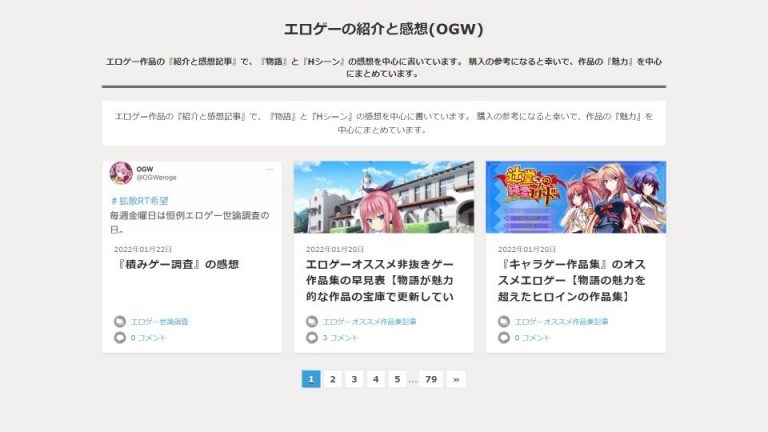Jump to page 3 in pagination

tap(354, 379)
